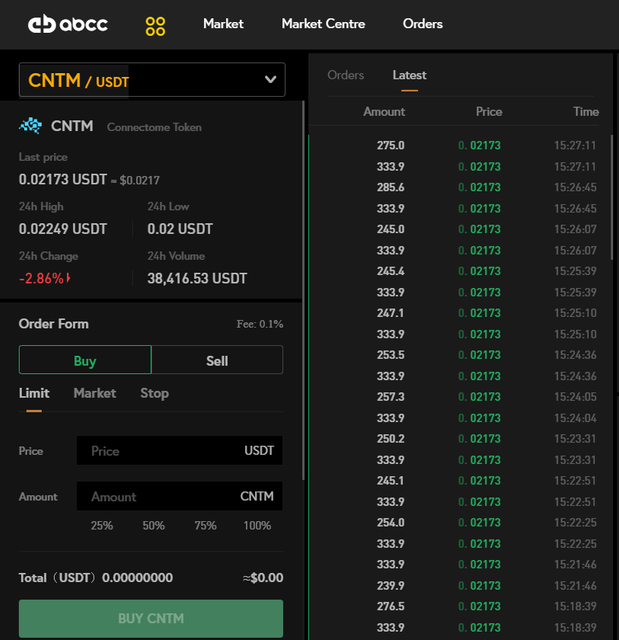Select the trade row with amount 250.2

coord(460,439)
